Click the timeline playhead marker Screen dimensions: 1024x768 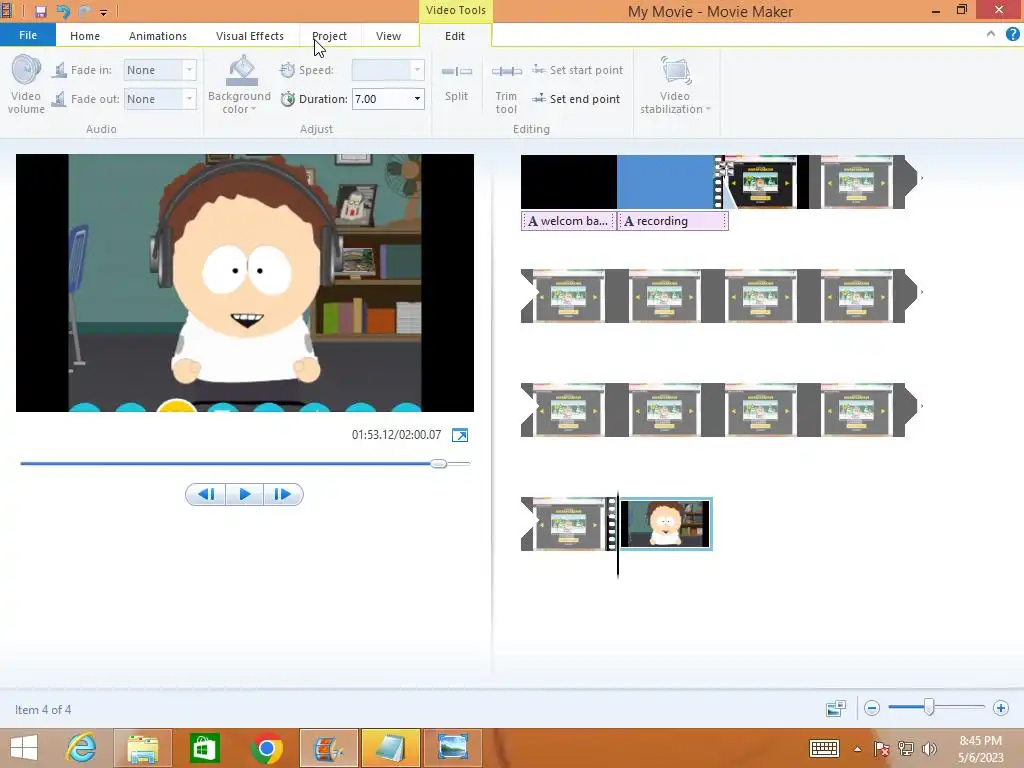(618, 536)
